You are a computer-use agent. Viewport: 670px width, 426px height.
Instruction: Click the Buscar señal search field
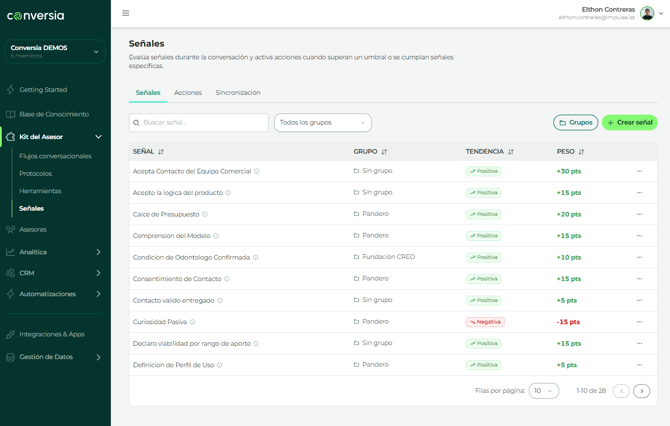coord(200,123)
